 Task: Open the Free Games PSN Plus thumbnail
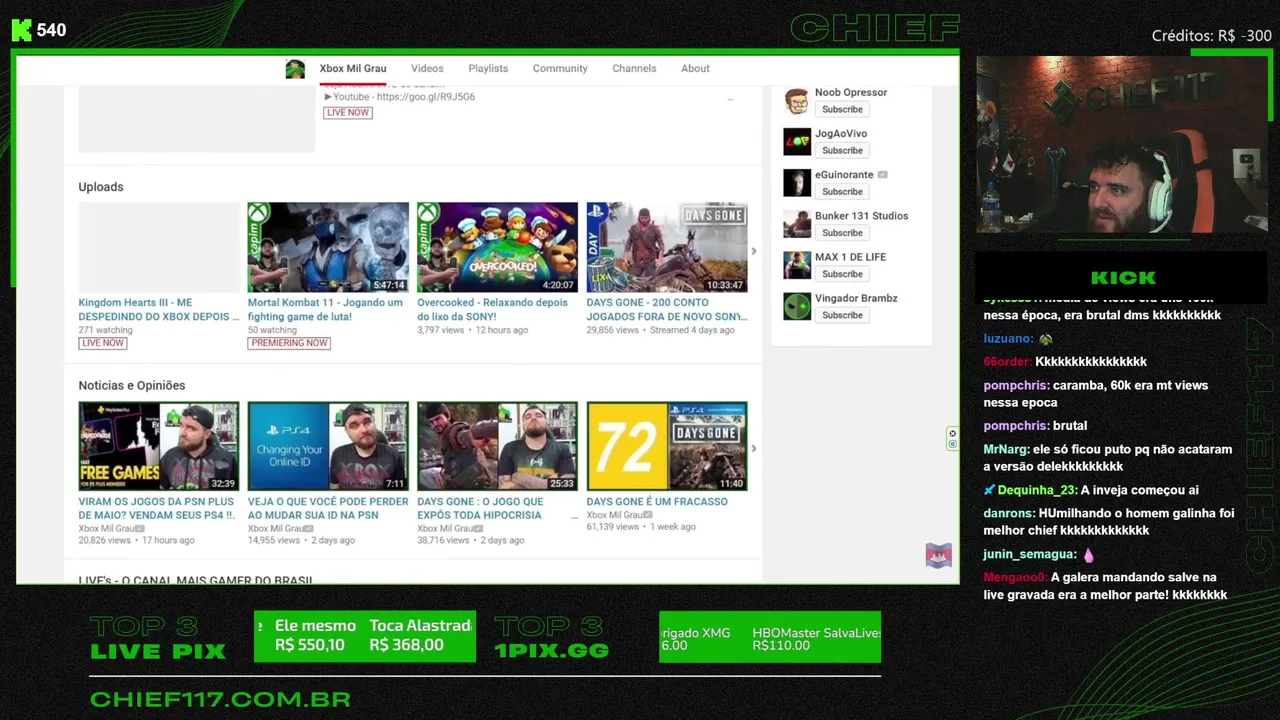click(159, 446)
